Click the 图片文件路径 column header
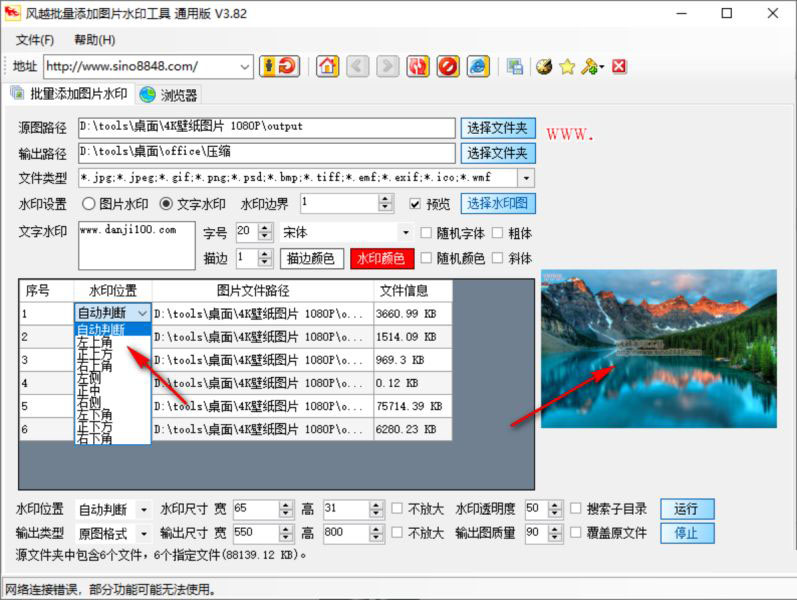 click(263, 291)
